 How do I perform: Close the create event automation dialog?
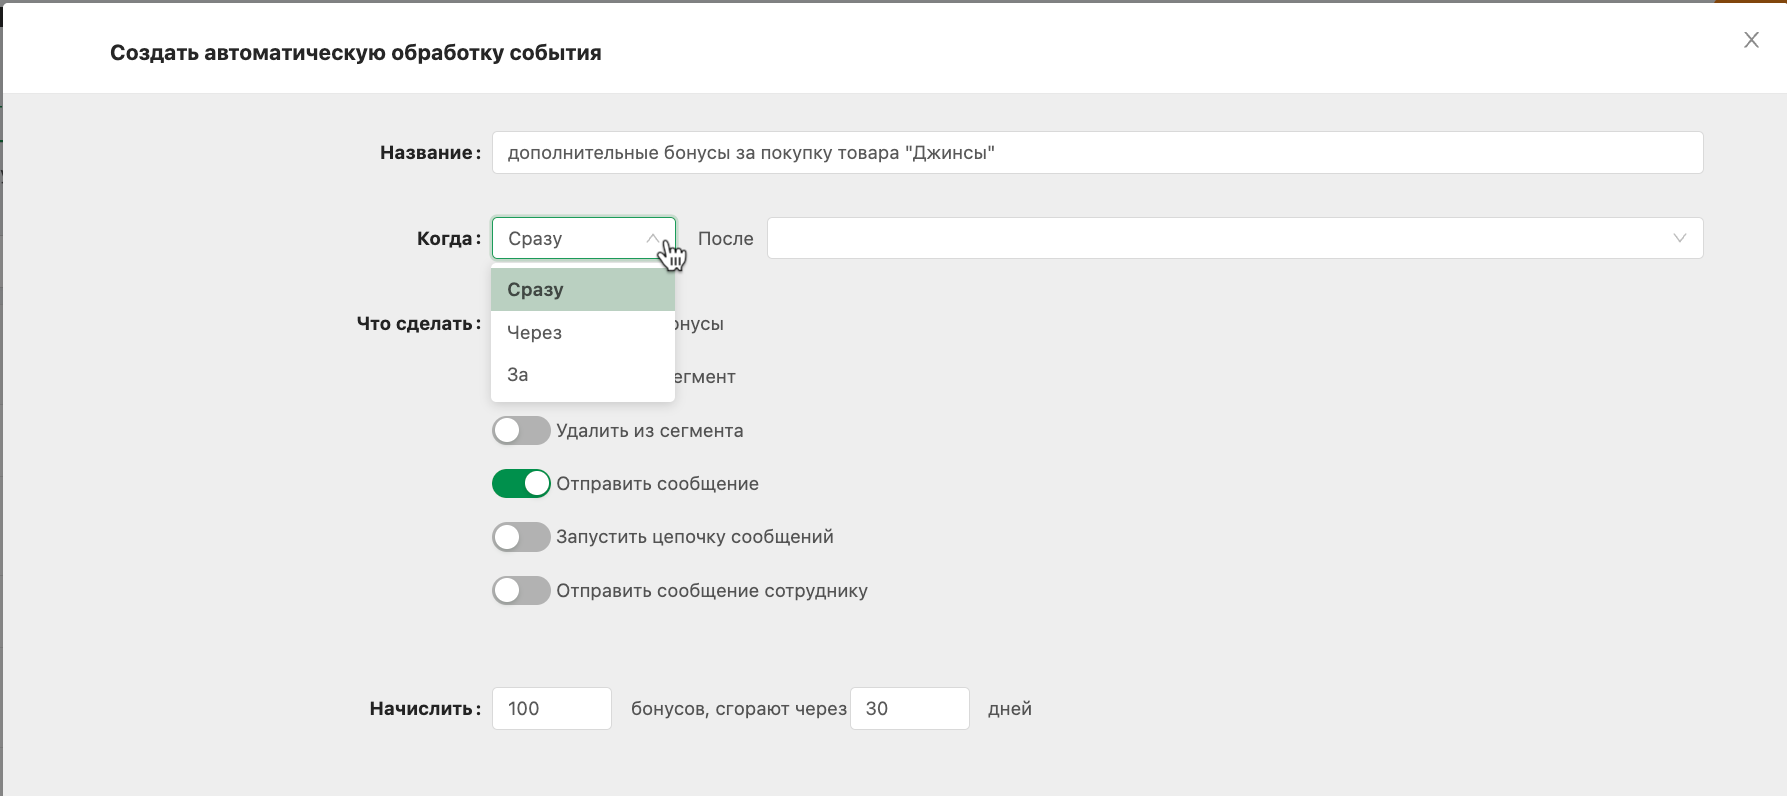[1751, 40]
